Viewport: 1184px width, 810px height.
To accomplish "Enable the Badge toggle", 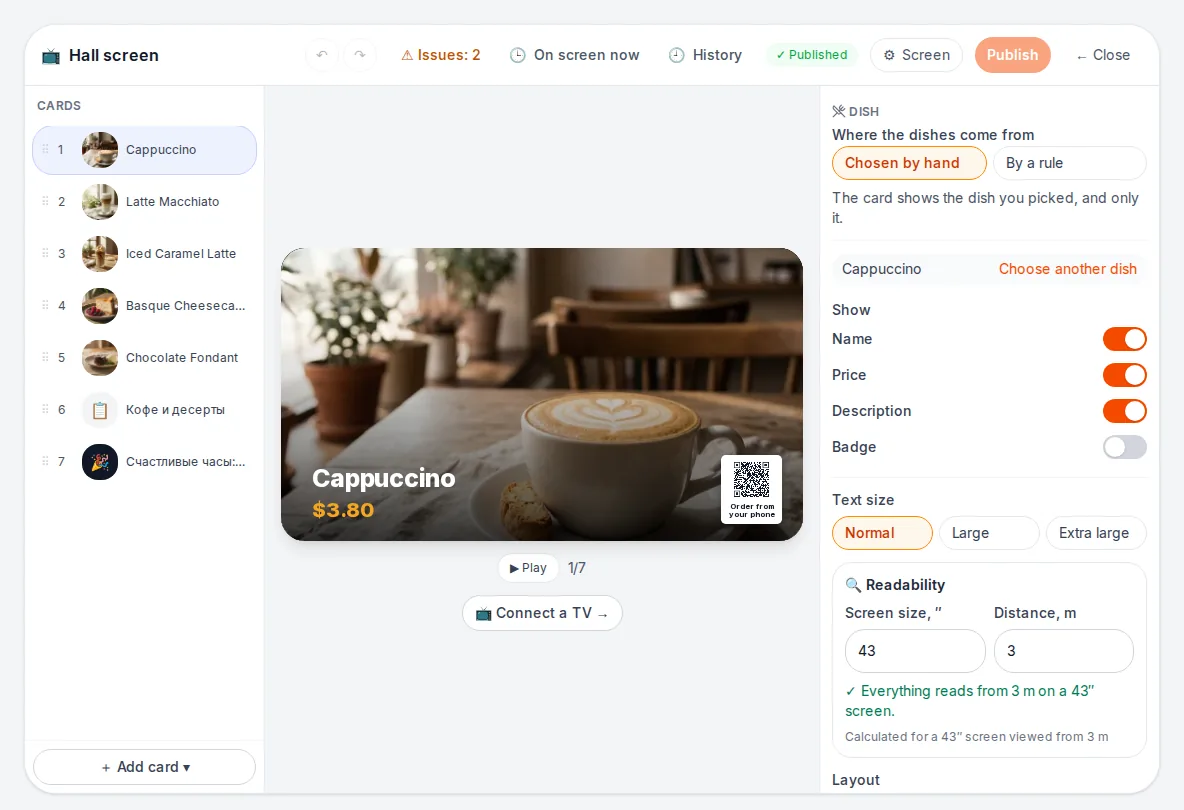I will click(x=1124, y=447).
